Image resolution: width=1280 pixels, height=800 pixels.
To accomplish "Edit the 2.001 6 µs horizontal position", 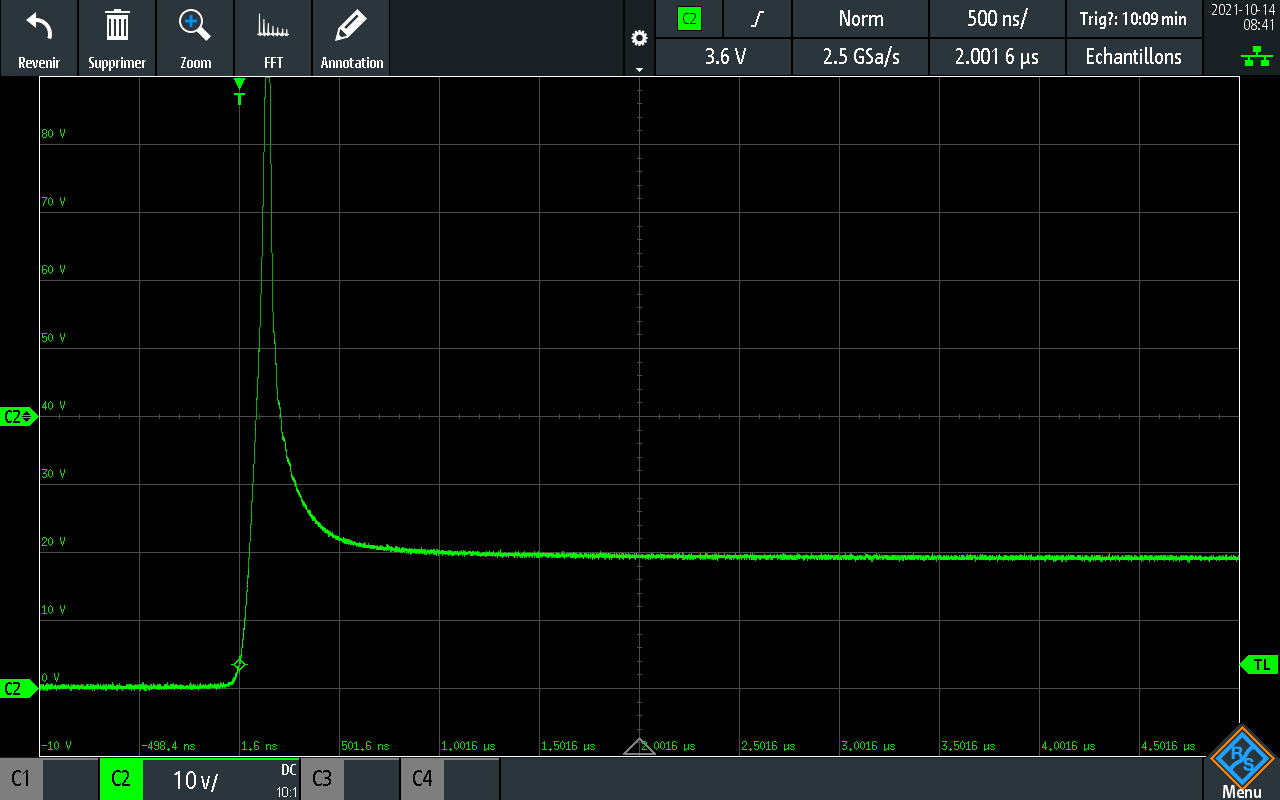I will point(997,57).
